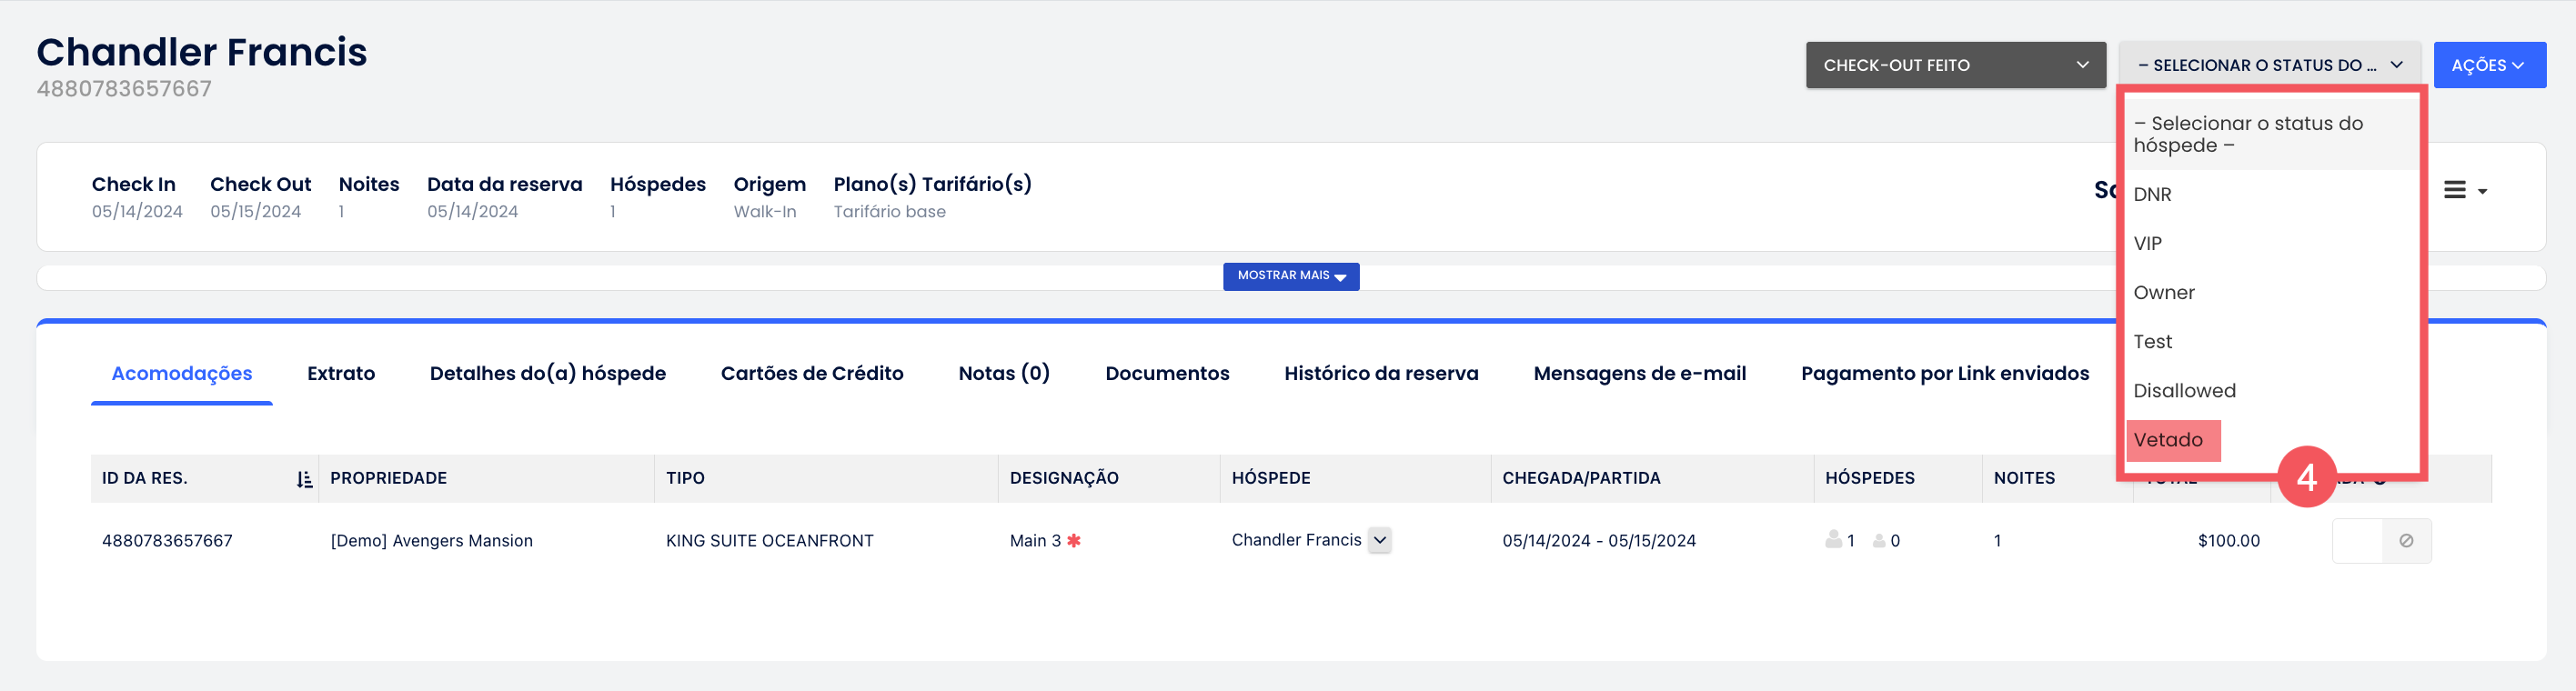This screenshot has height=691, width=2576.
Task: Click the red asterisk next to Main 3
Action: [1074, 541]
